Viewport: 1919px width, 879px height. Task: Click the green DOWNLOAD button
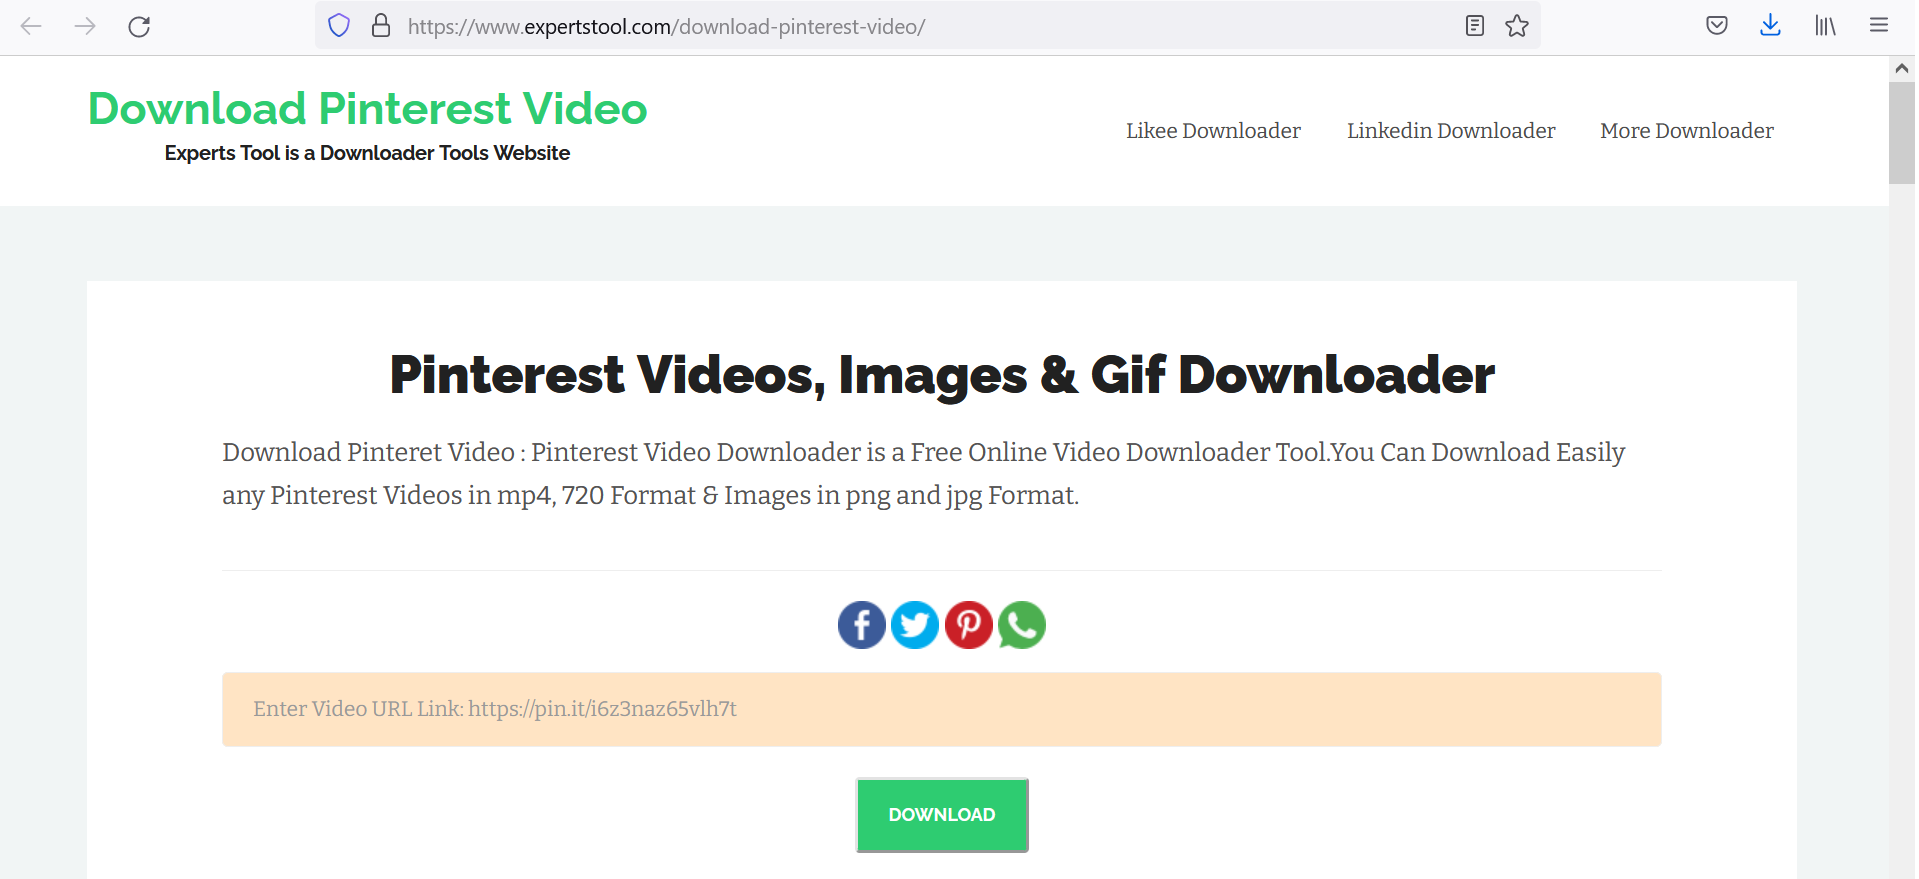click(x=942, y=815)
